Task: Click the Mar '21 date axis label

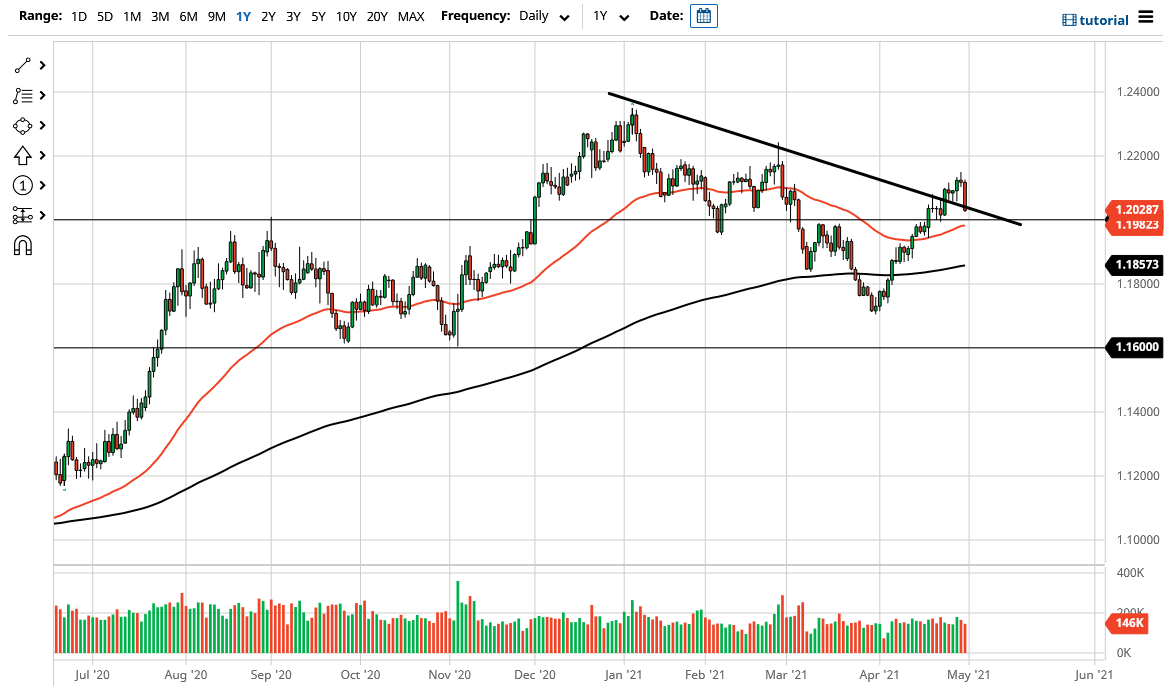Action: click(x=786, y=674)
